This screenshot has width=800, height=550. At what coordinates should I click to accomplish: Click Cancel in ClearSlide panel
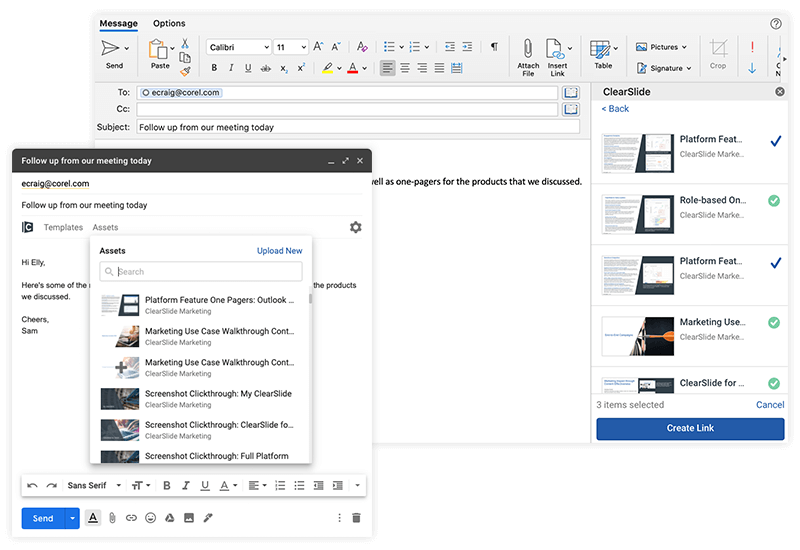[x=770, y=405]
